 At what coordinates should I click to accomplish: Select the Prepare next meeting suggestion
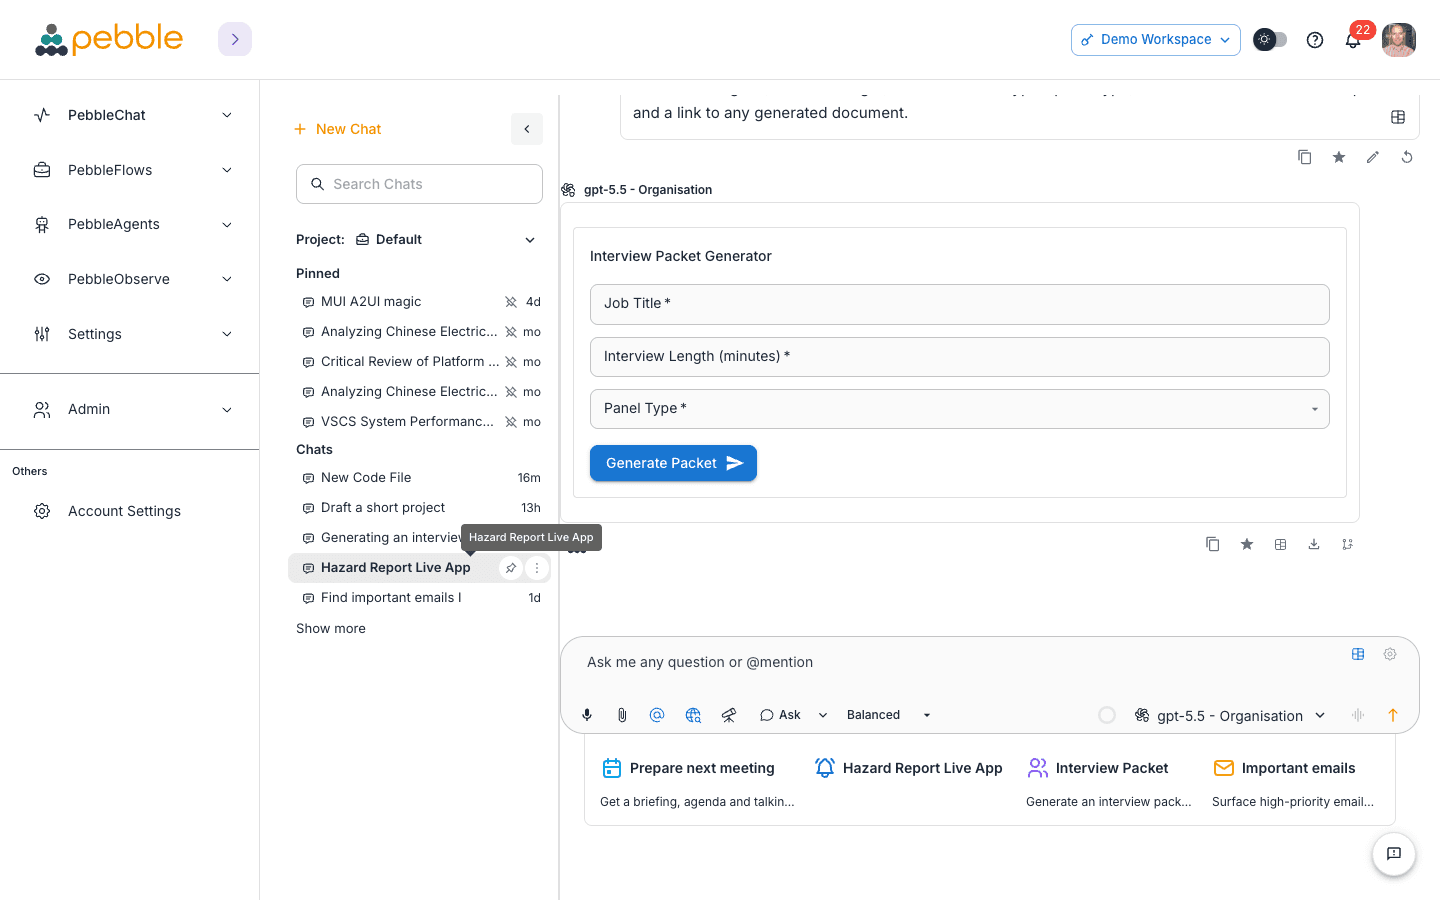pyautogui.click(x=697, y=784)
